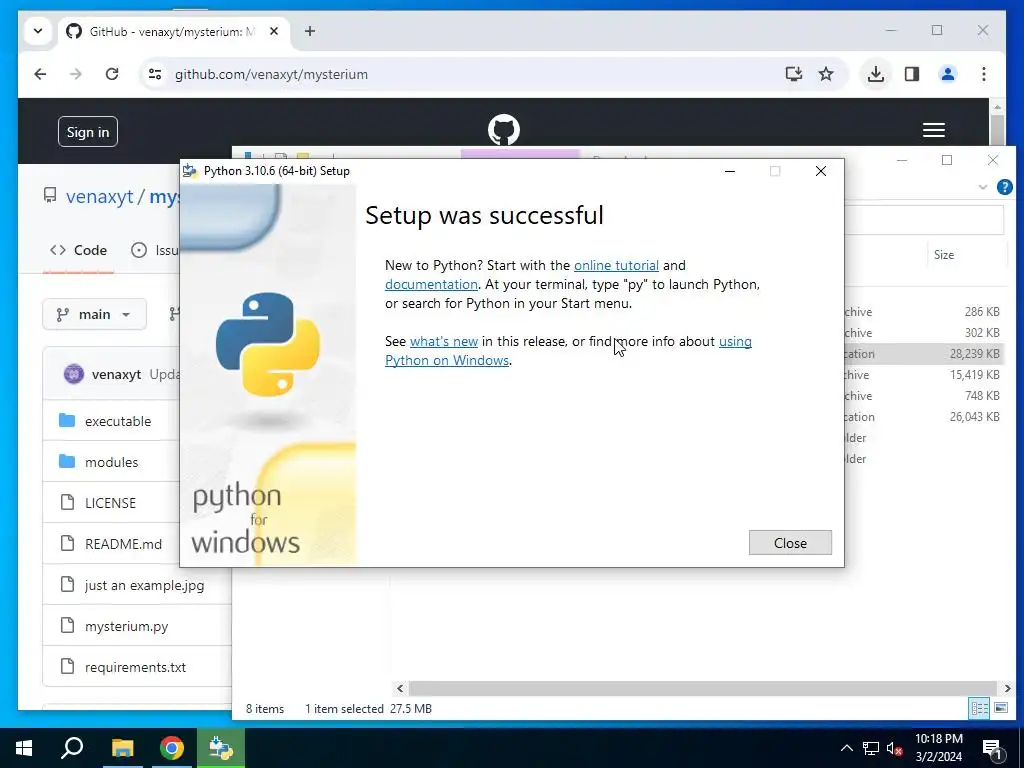This screenshot has height=768, width=1024.
Task: Open the Issues tab on GitHub
Action: point(155,250)
